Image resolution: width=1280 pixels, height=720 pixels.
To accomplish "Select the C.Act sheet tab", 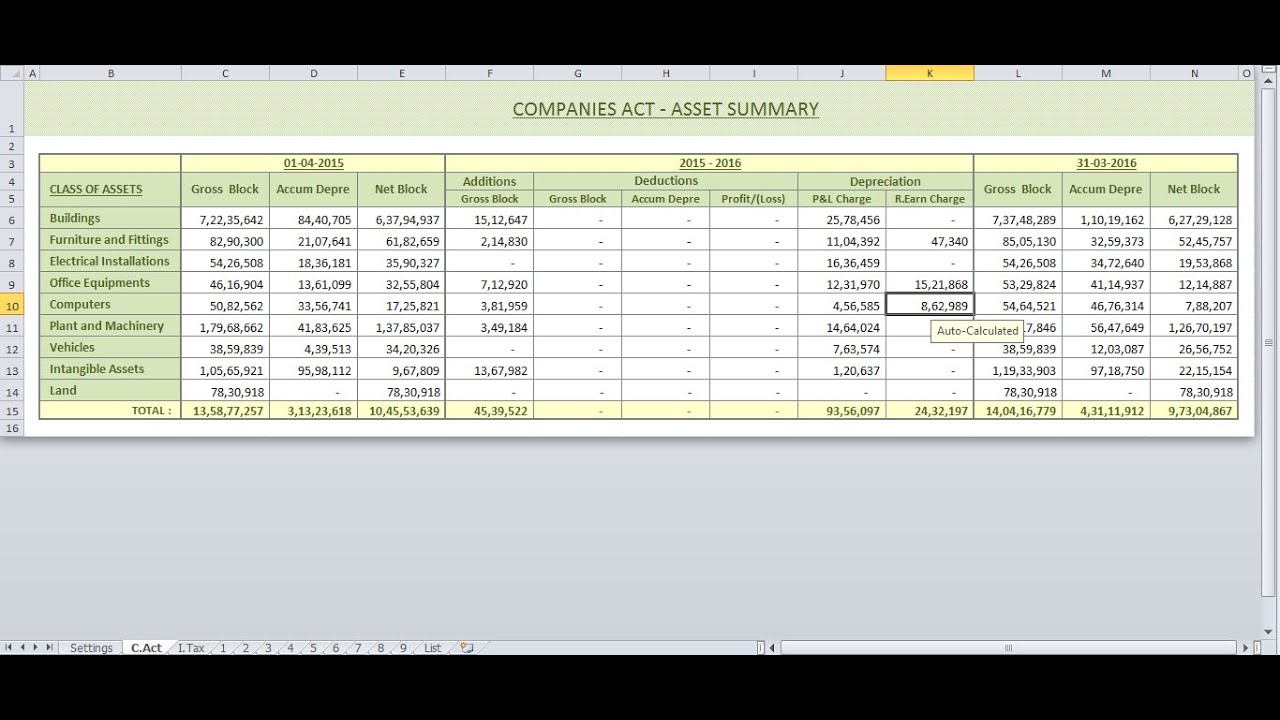I will [146, 648].
